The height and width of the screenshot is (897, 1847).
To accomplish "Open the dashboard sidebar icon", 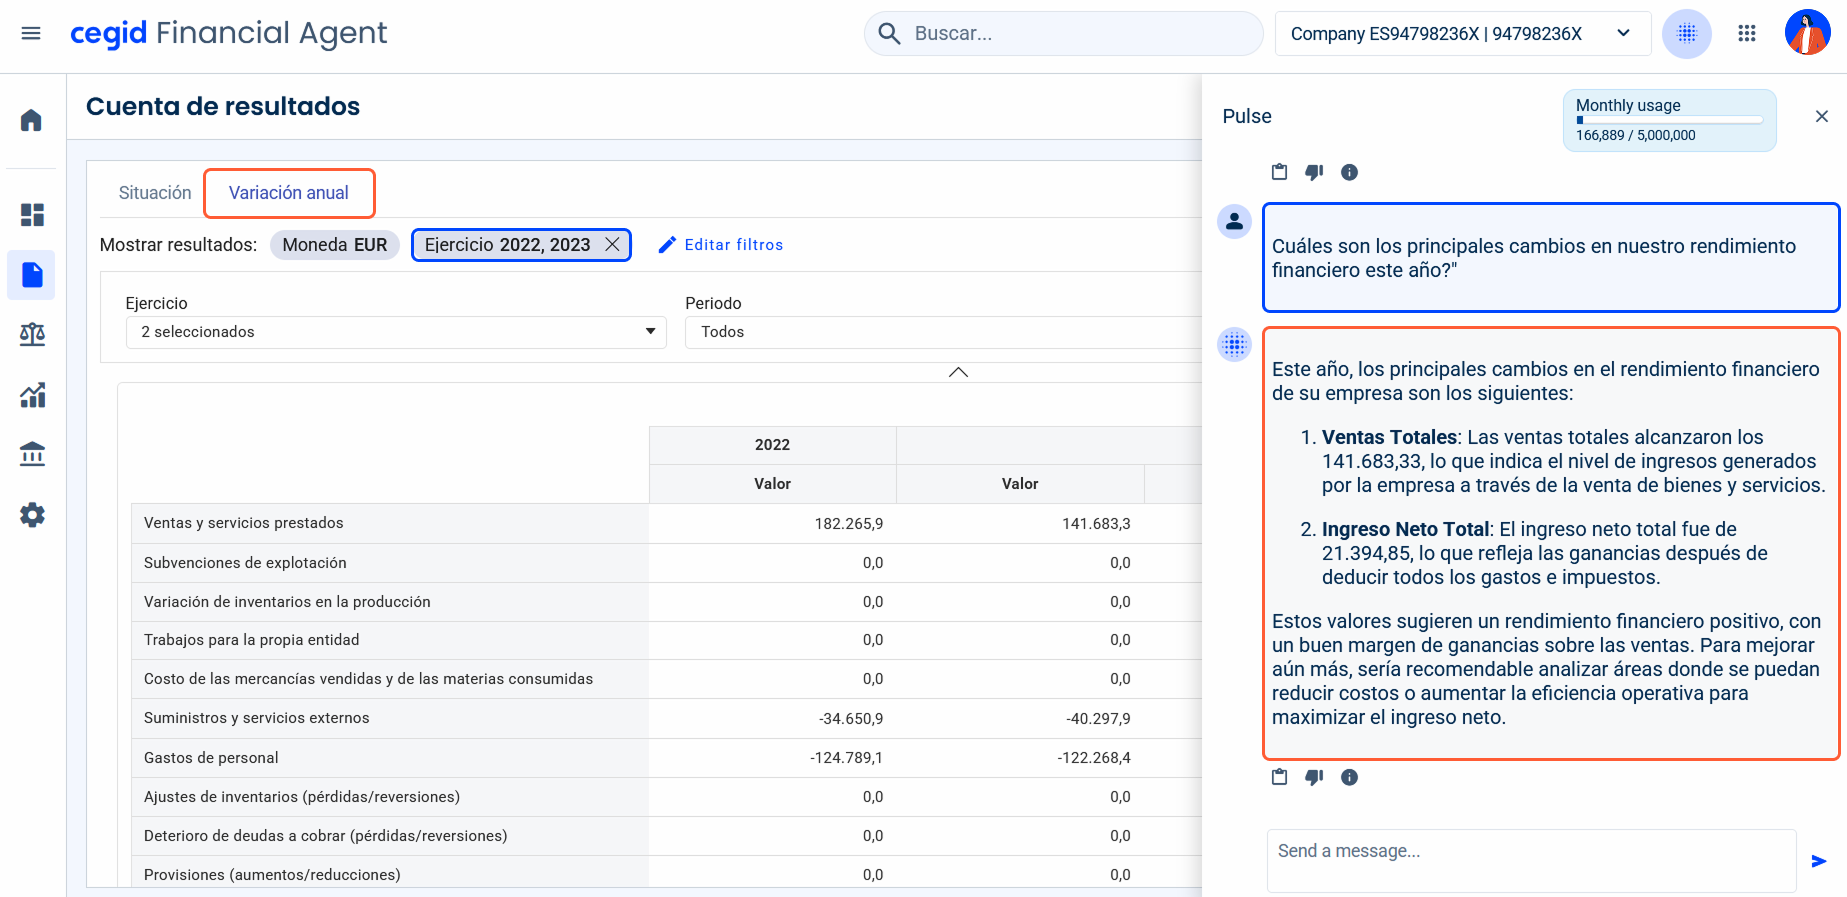I will click(x=32, y=215).
